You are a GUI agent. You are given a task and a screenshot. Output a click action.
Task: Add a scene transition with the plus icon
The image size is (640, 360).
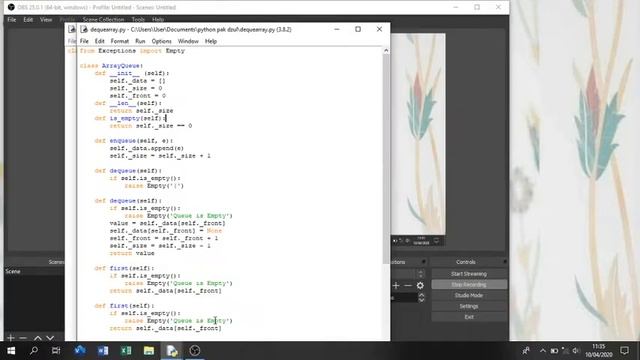396,285
